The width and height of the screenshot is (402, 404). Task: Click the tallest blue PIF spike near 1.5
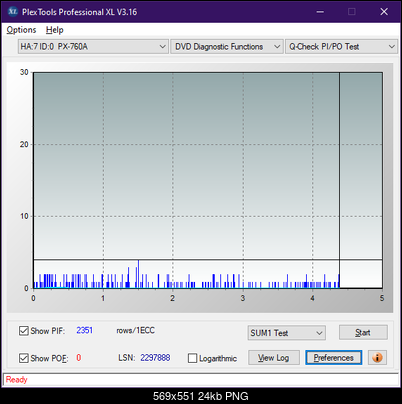click(x=138, y=274)
